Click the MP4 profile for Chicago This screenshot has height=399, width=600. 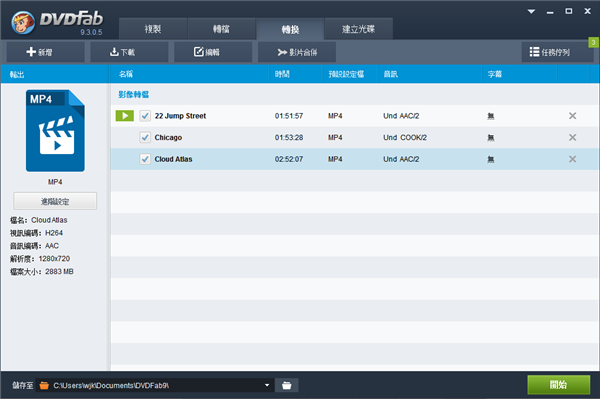[335, 137]
